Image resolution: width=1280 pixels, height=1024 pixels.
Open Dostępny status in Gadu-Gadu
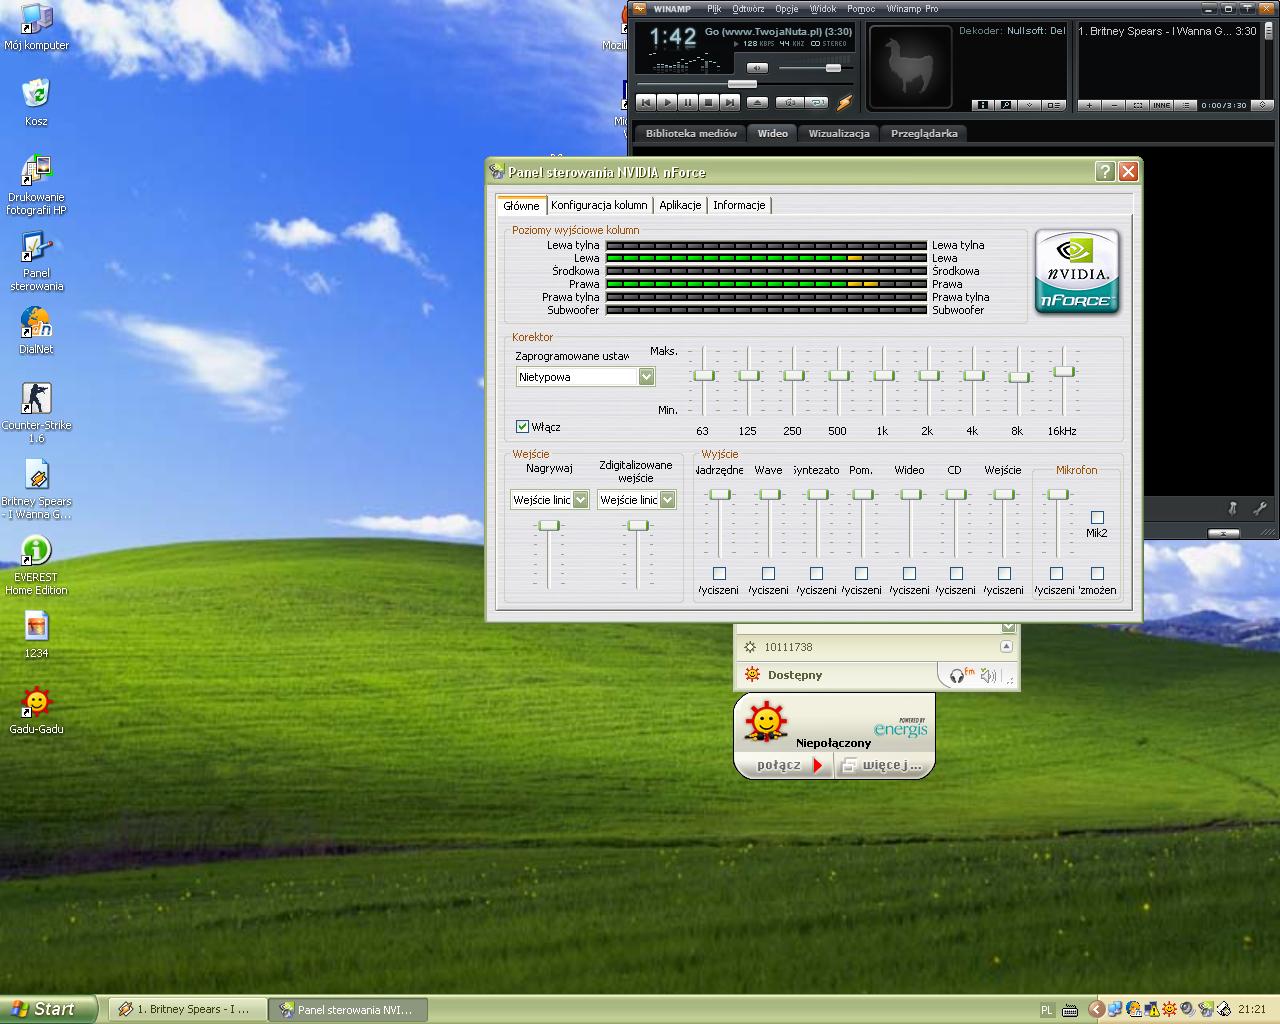795,675
